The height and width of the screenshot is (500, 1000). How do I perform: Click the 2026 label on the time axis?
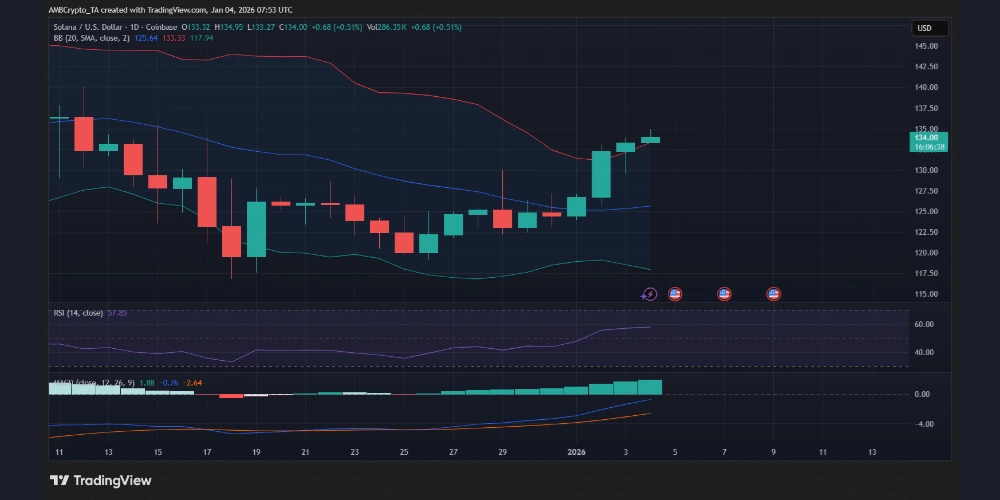[x=577, y=452]
